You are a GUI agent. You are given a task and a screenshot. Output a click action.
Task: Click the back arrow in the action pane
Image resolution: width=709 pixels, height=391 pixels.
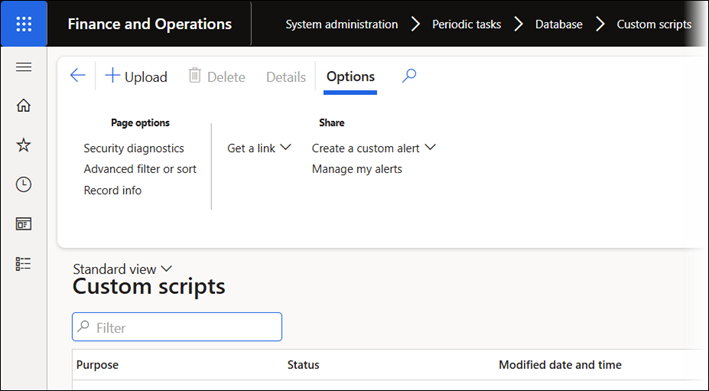pyautogui.click(x=78, y=75)
